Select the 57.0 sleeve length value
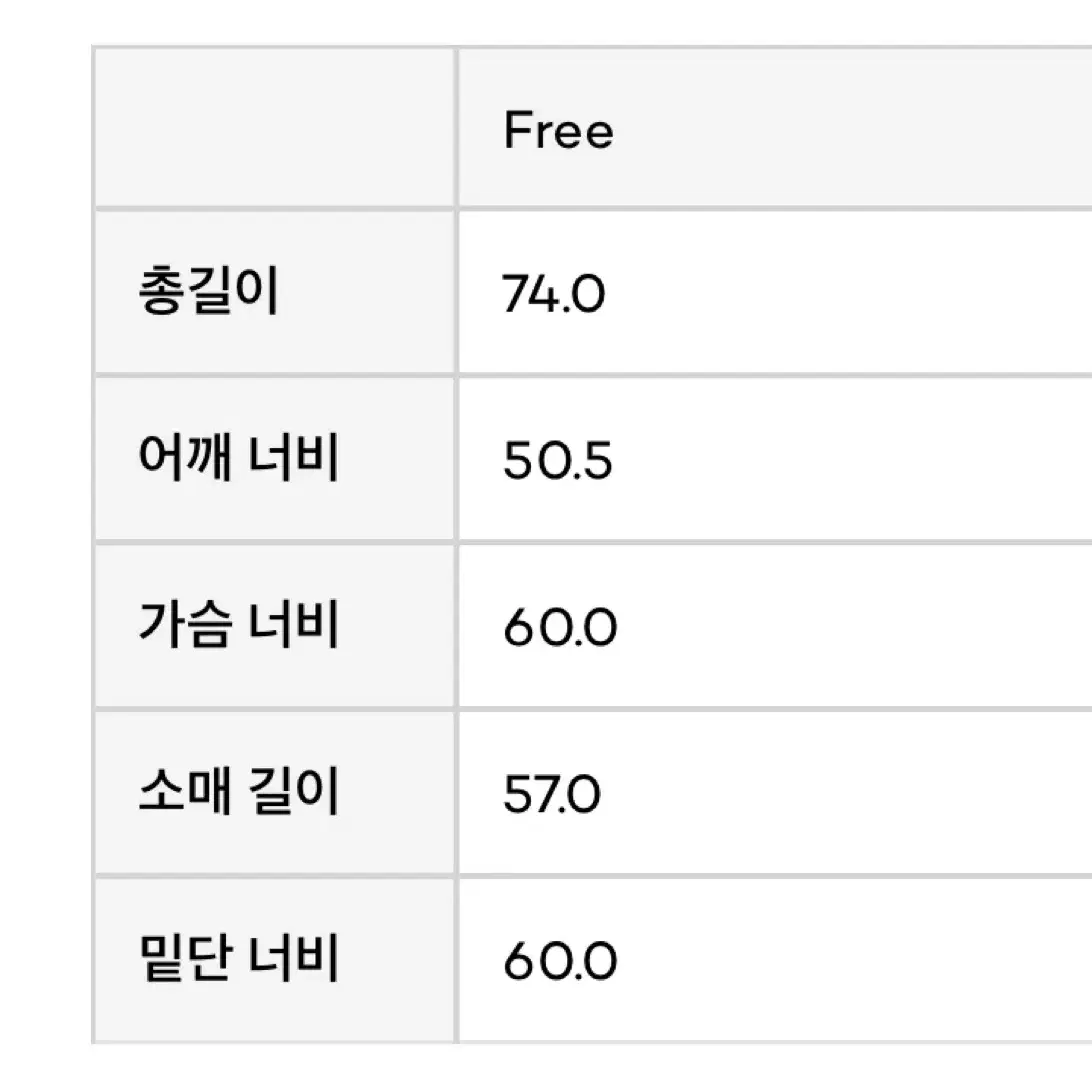The image size is (1092, 1092). coord(551,794)
